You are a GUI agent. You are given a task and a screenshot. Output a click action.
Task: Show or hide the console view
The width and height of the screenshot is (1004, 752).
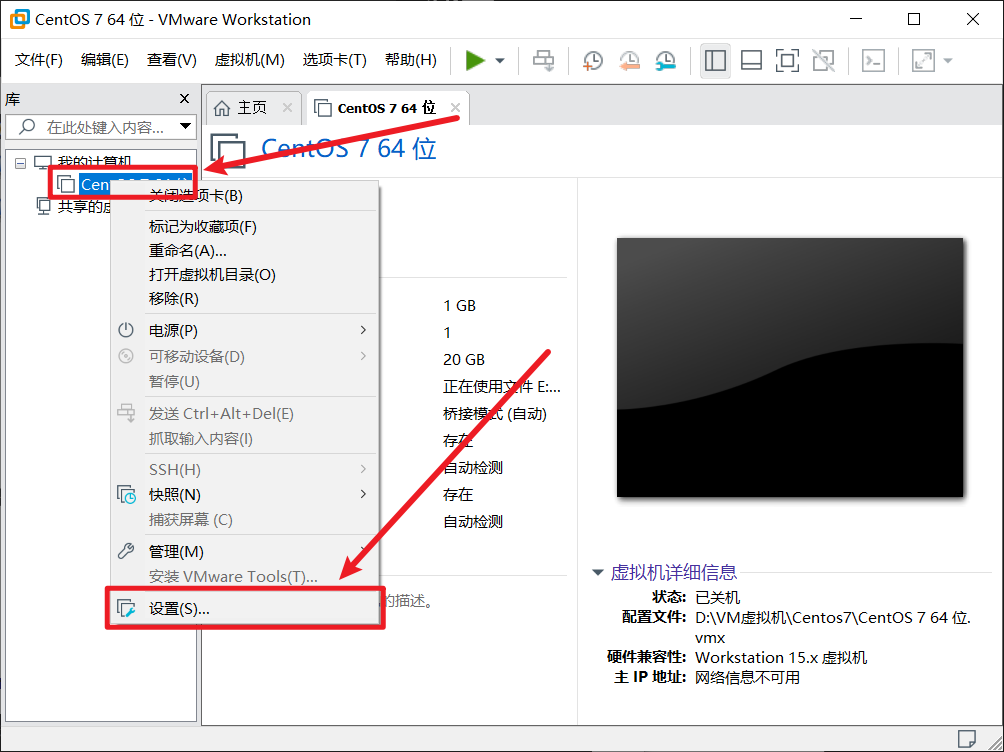[787, 60]
